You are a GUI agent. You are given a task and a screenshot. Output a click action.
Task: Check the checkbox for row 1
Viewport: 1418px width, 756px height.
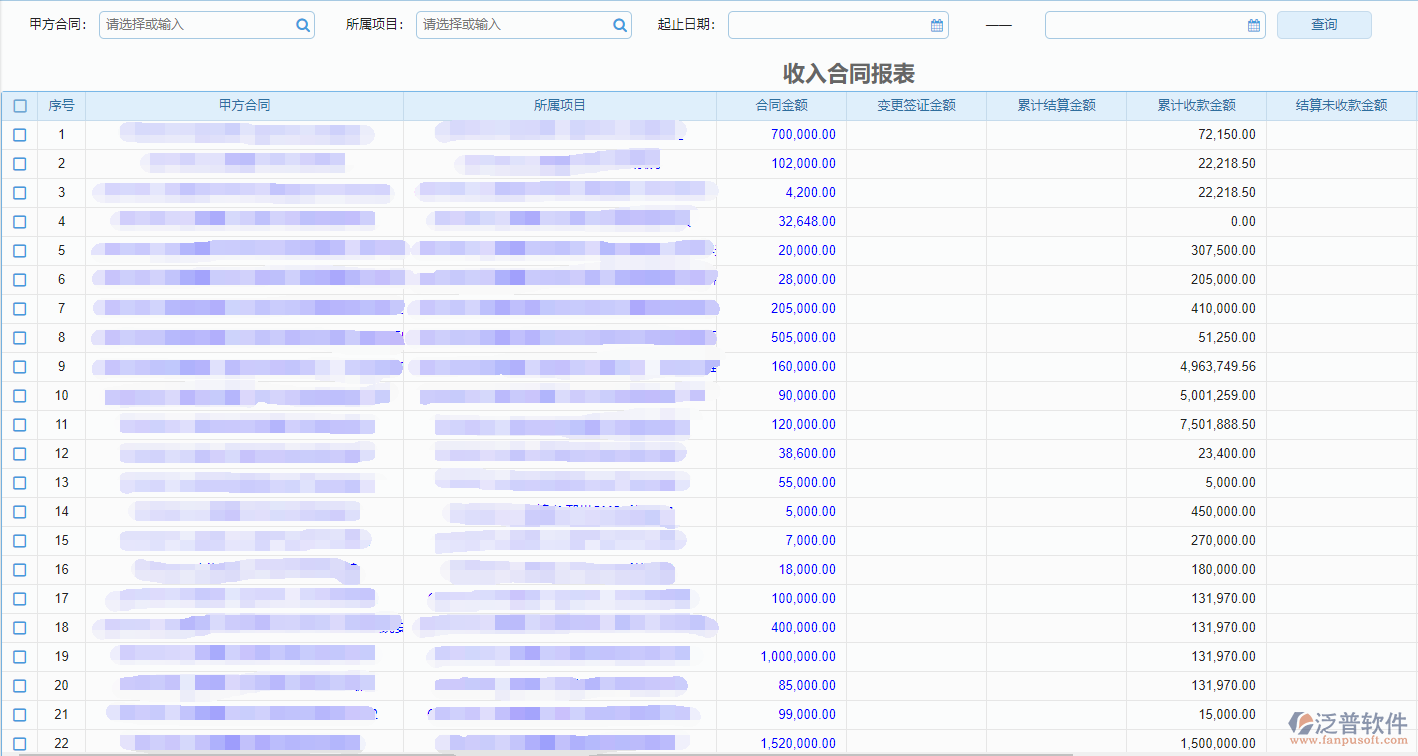(x=19, y=134)
